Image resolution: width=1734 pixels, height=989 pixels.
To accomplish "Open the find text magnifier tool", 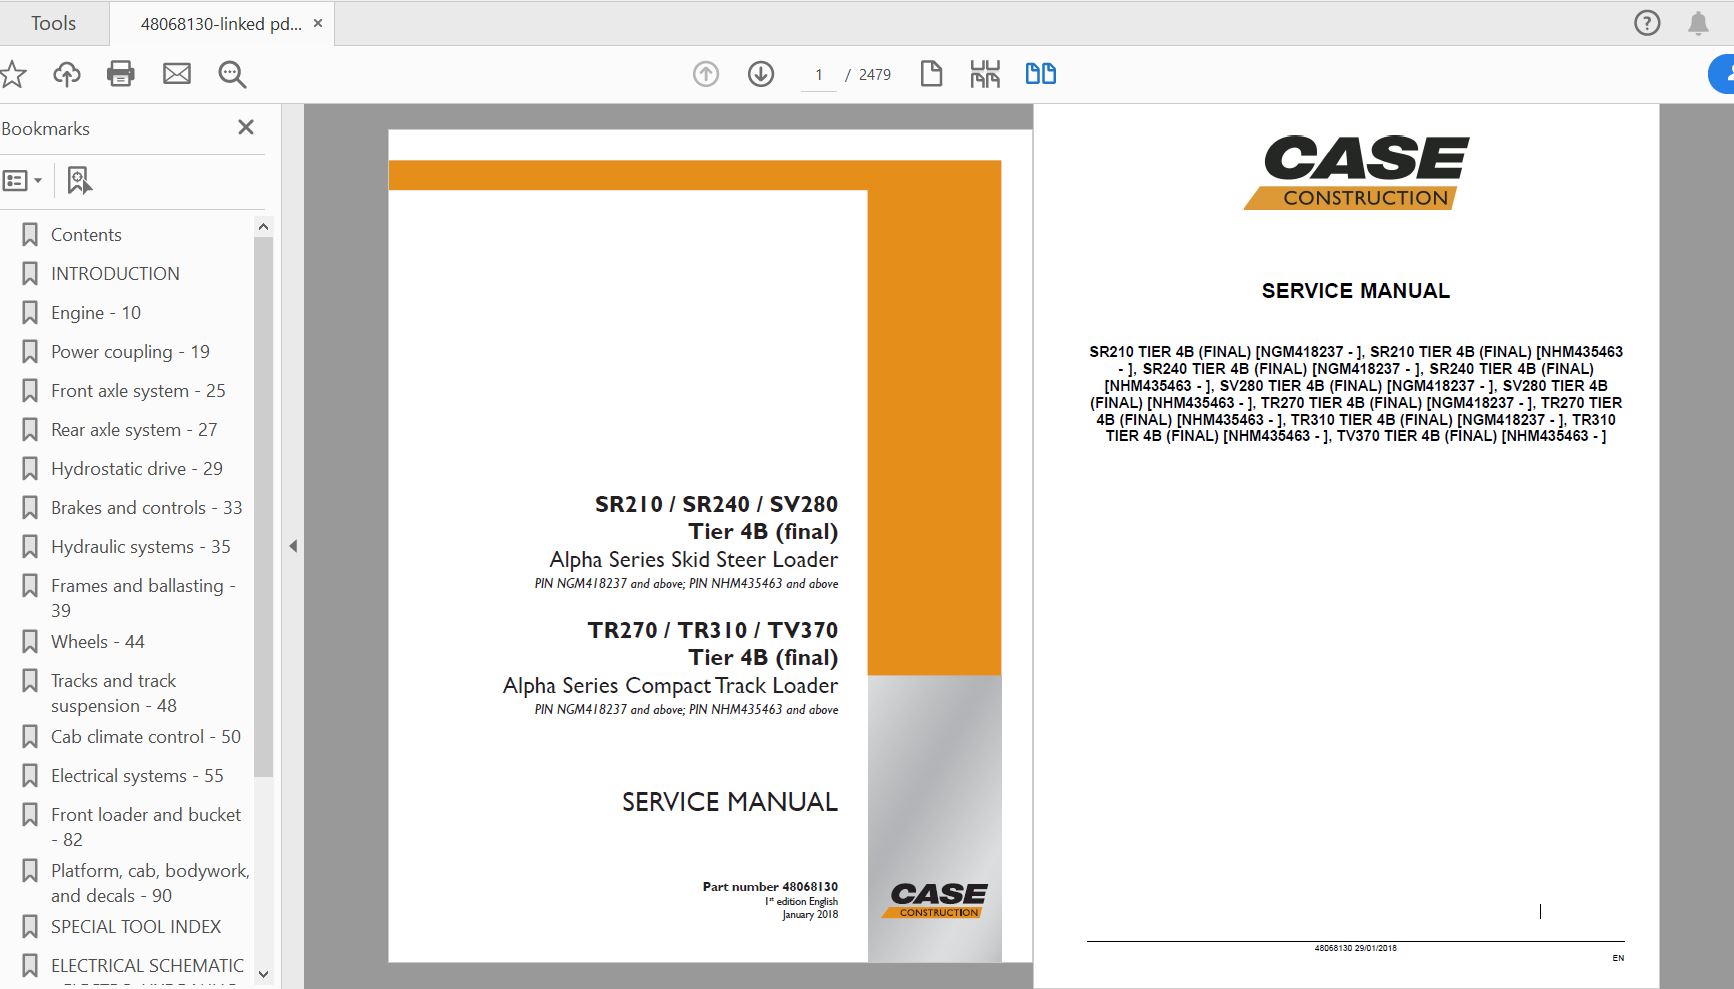I will [x=232, y=74].
